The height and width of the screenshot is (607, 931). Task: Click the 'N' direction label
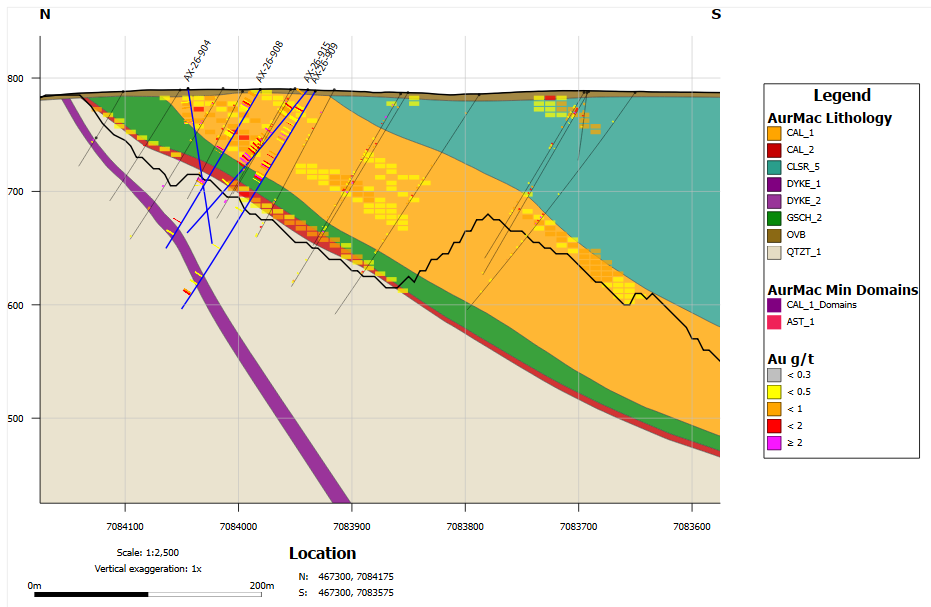[45, 14]
